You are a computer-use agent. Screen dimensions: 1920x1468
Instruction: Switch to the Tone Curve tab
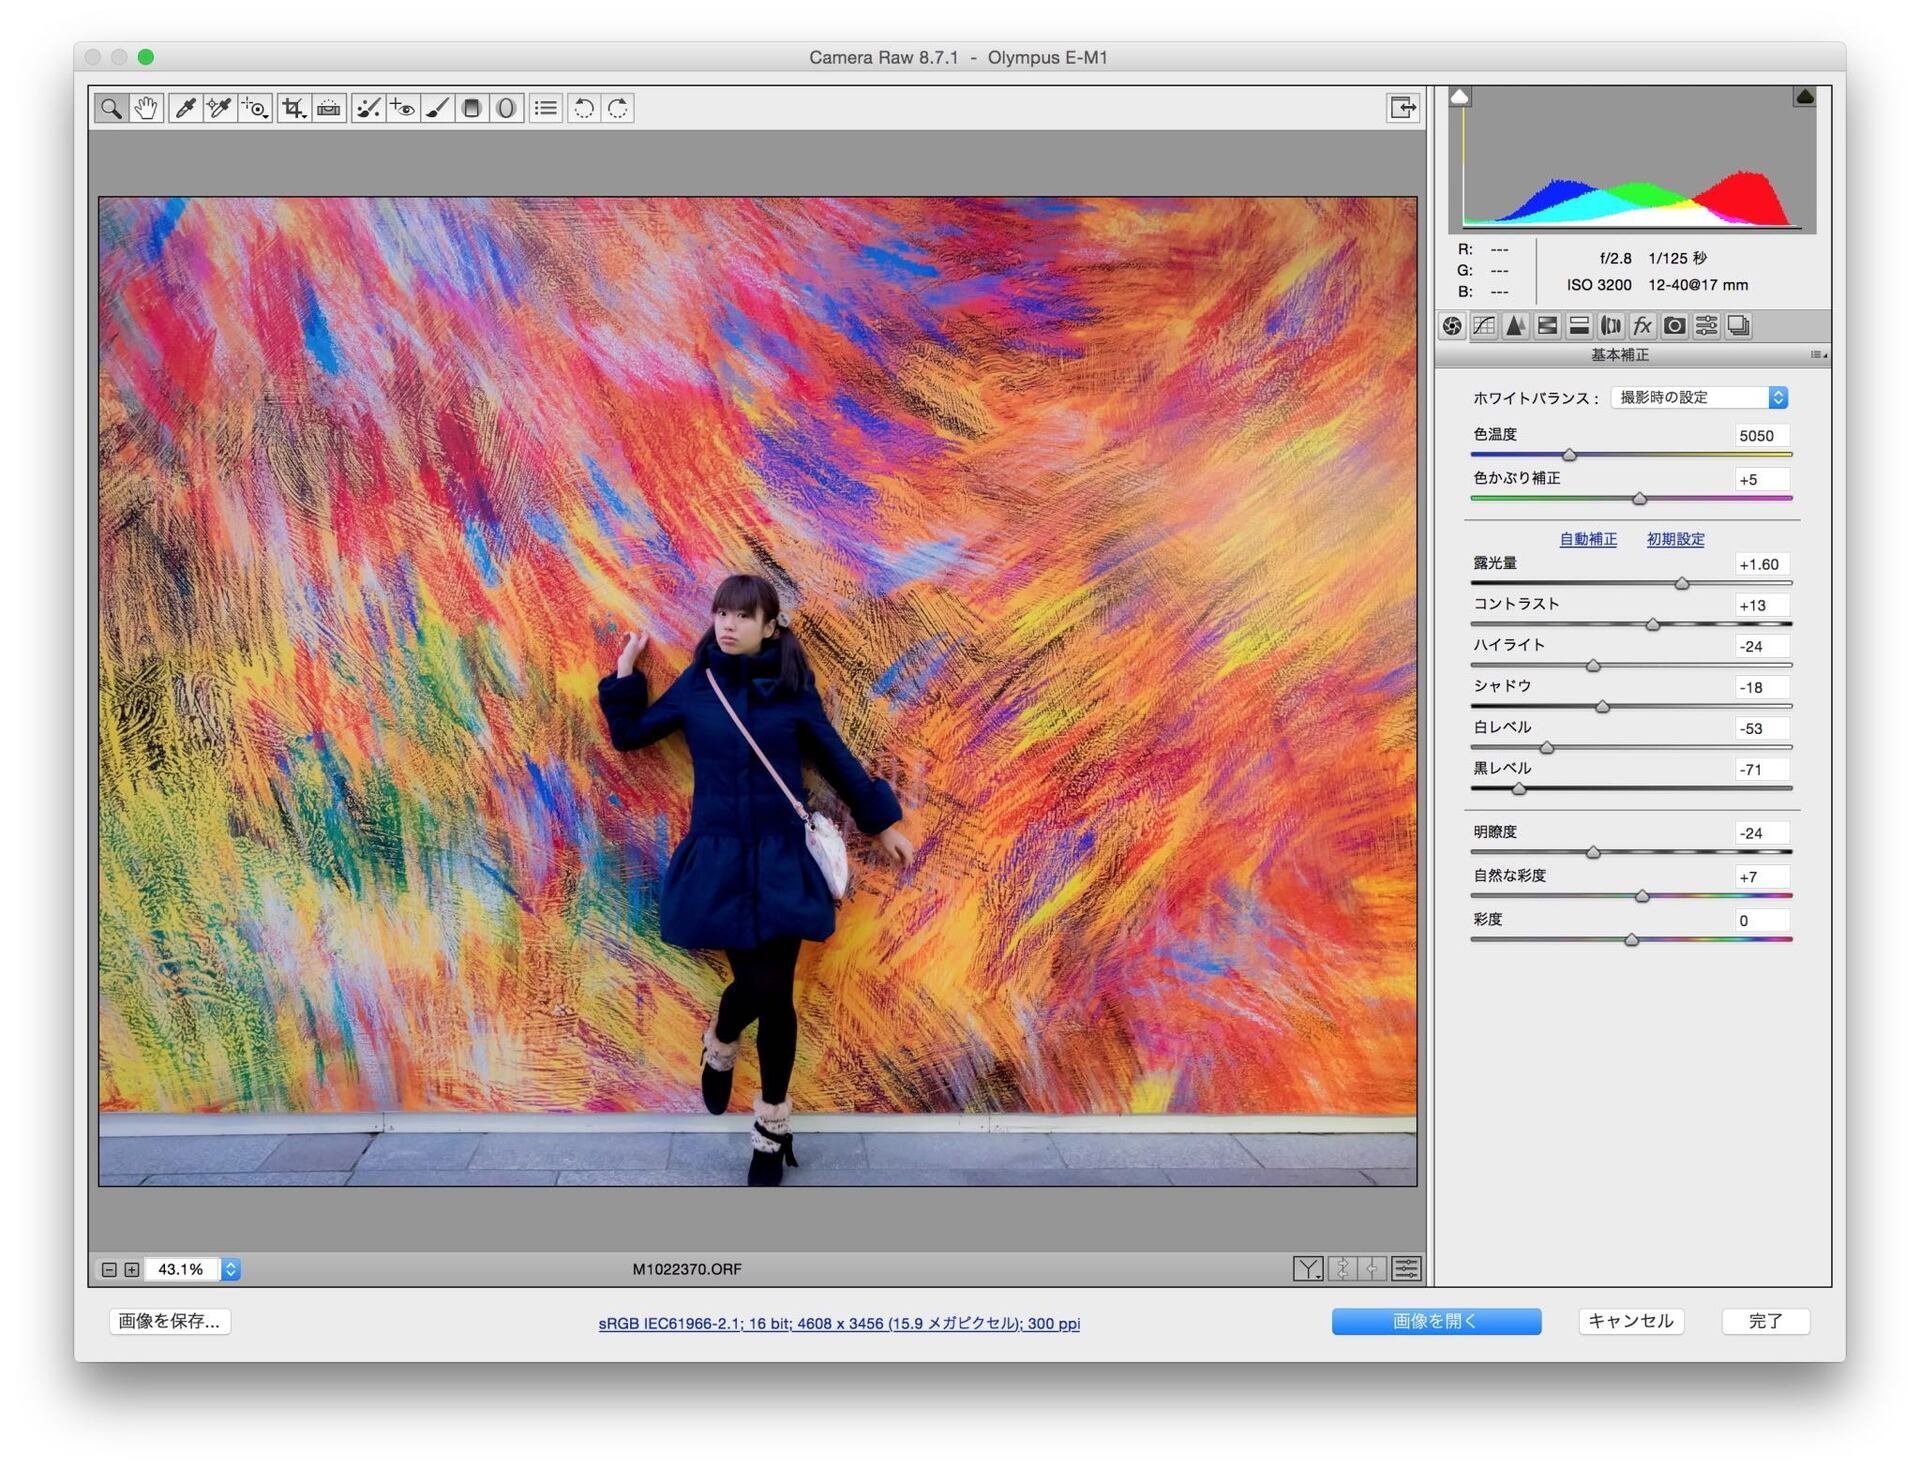click(1484, 325)
